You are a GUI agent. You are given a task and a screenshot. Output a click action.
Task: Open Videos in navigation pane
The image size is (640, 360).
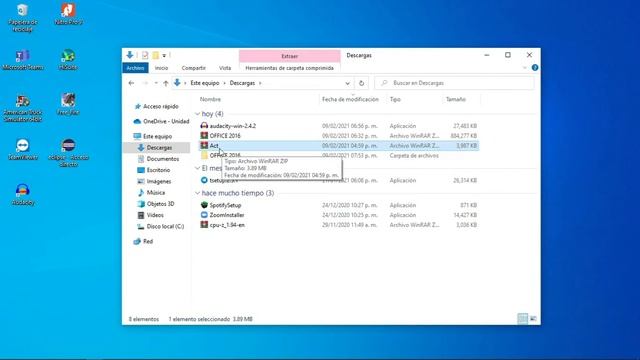[151, 215]
